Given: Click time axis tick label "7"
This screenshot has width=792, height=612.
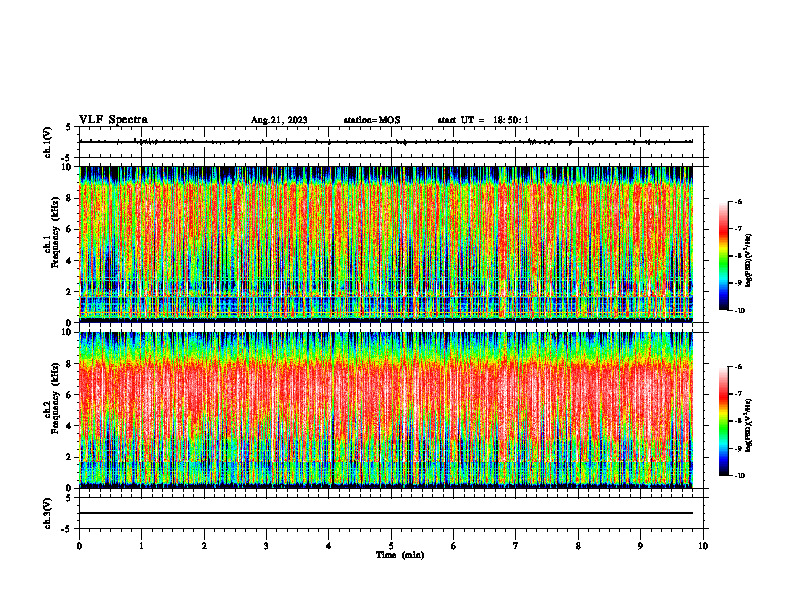Looking at the screenshot, I should coord(516,546).
